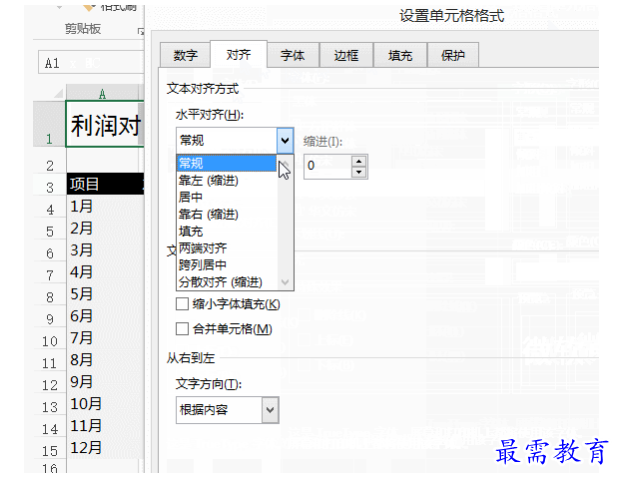Click the 11月 cell
The width and height of the screenshot is (617, 483).
point(105,426)
